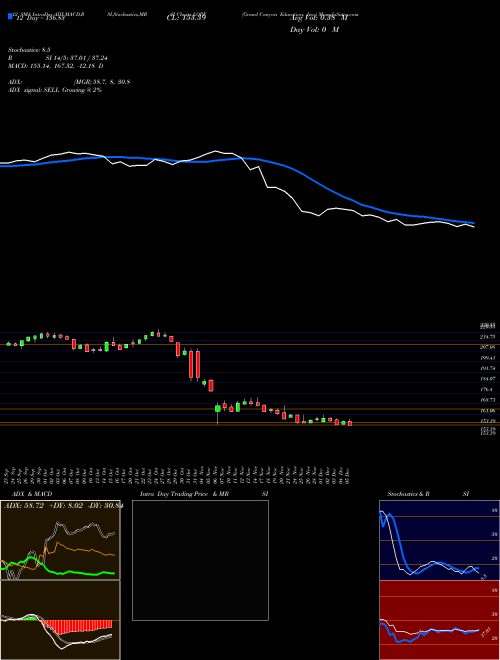
Task: Click the ADX signal: SELL Growing text
Action: tap(55, 90)
